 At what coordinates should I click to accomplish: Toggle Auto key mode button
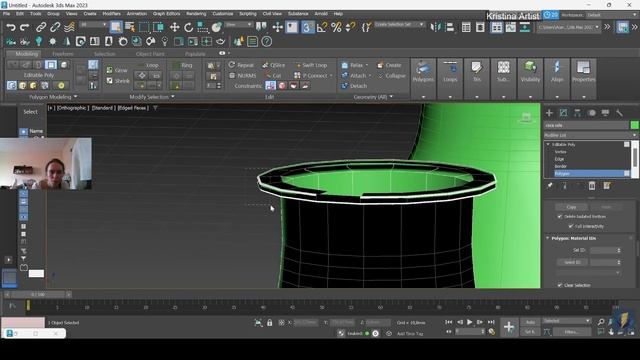(530, 322)
